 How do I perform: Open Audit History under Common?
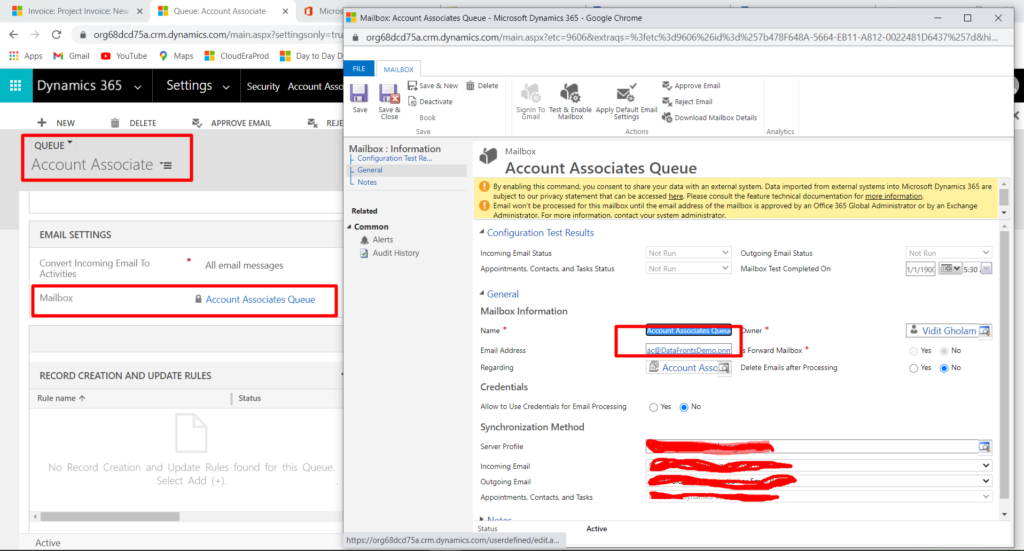coord(396,253)
